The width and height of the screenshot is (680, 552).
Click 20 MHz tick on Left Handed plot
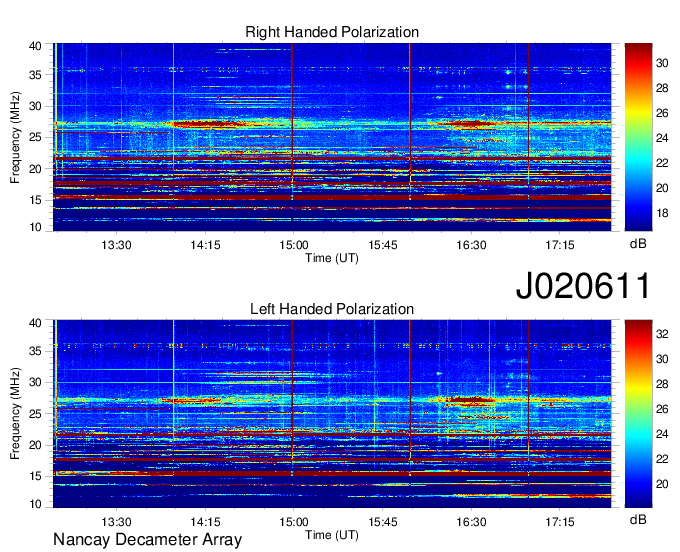tap(35, 445)
